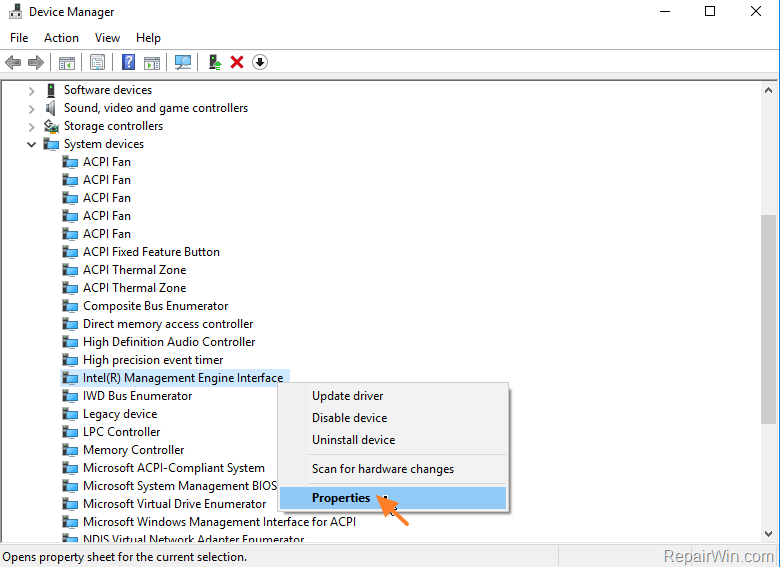The height and width of the screenshot is (567, 780).
Task: Select Intel(R) Management Engine Interface label
Action: [183, 378]
